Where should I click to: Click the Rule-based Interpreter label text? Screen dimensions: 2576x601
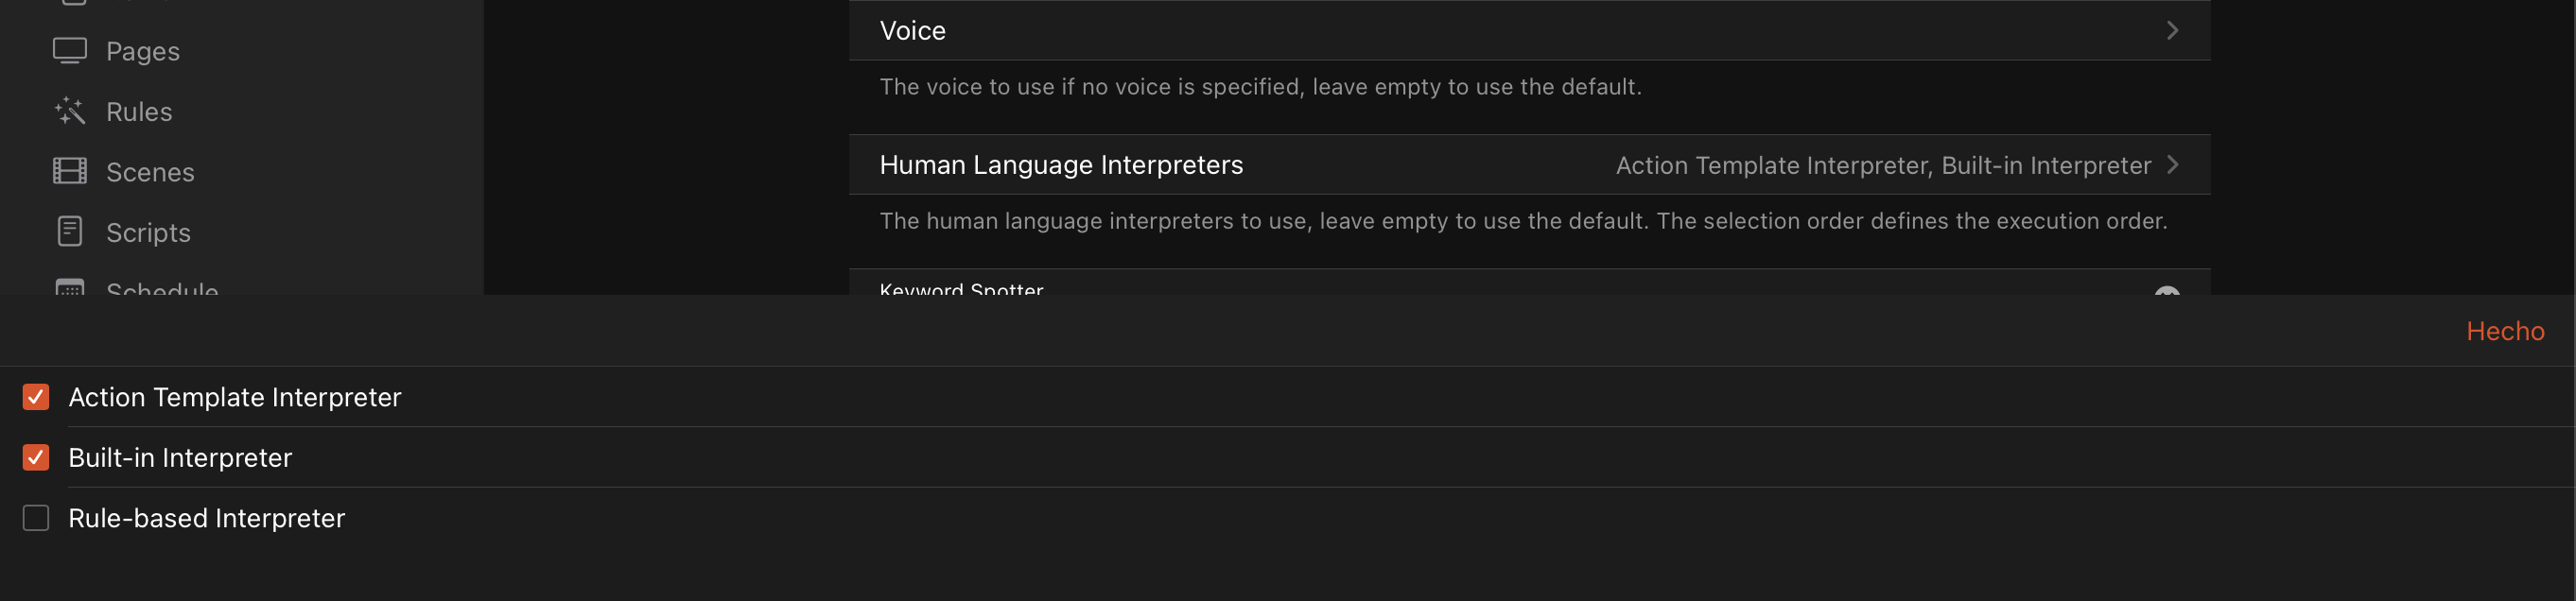205,518
